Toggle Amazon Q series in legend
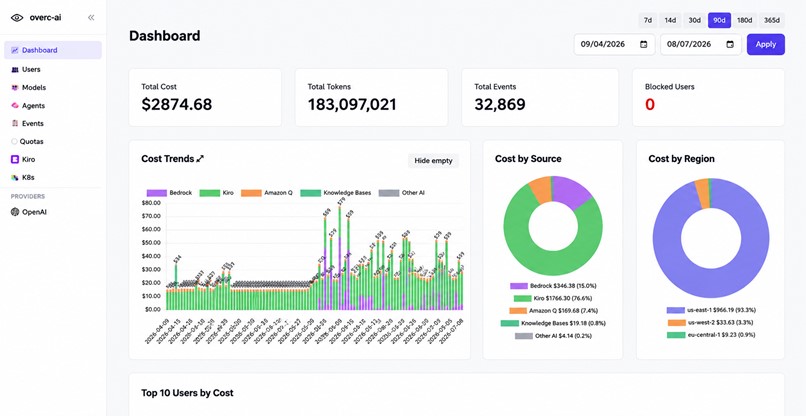 pyautogui.click(x=251, y=193)
